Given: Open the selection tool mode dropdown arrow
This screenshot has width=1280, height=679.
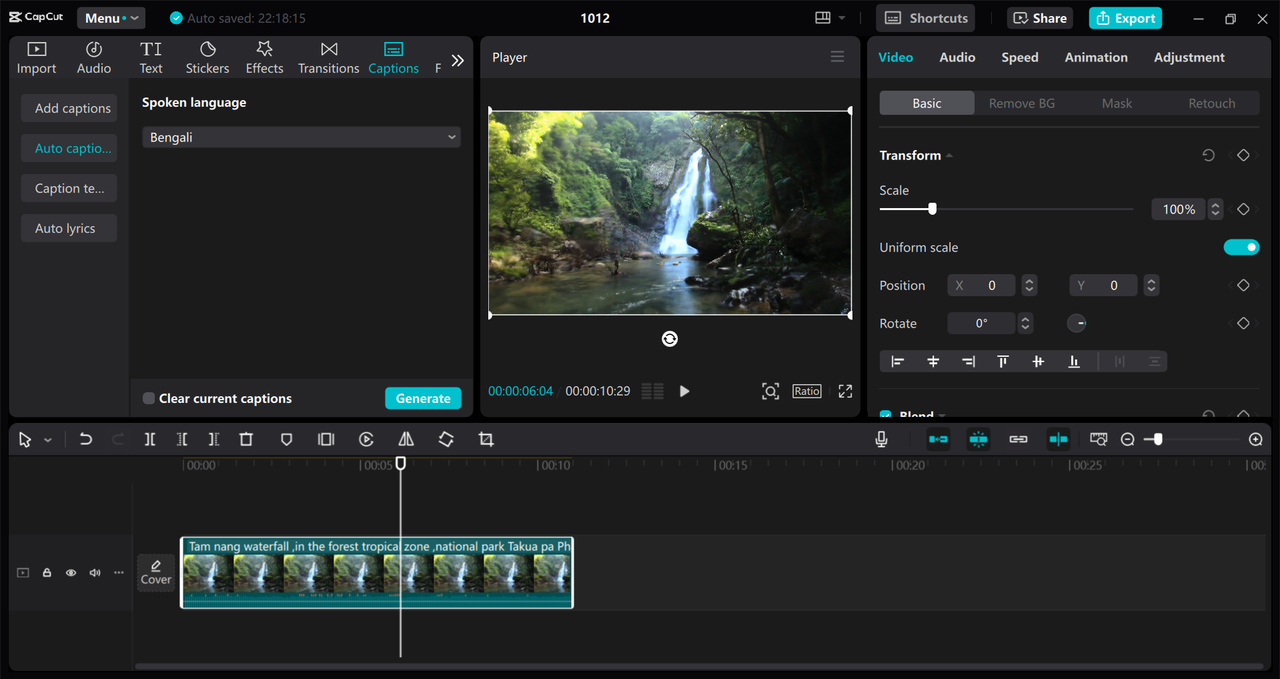Looking at the screenshot, I should tap(47, 440).
